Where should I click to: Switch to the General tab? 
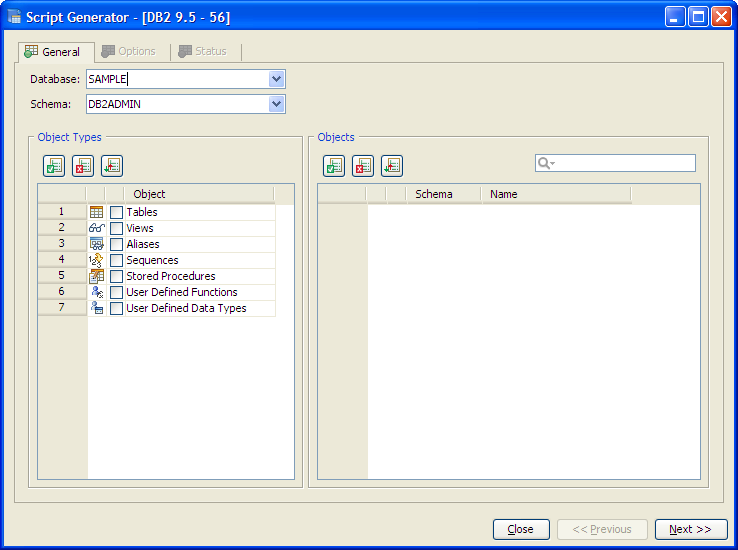click(x=56, y=52)
